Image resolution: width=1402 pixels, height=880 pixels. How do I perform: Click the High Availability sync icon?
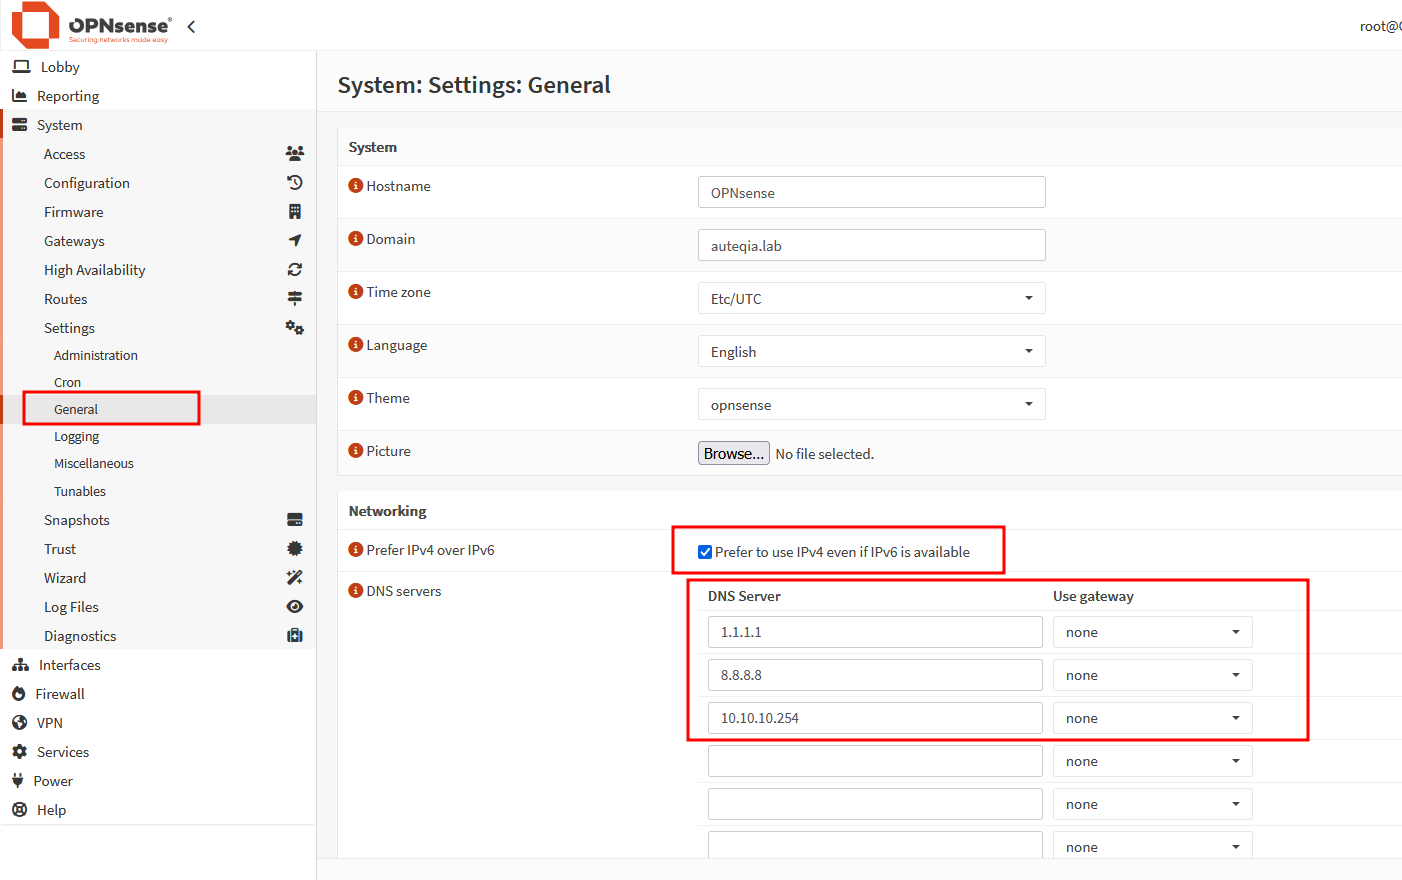pyautogui.click(x=294, y=270)
